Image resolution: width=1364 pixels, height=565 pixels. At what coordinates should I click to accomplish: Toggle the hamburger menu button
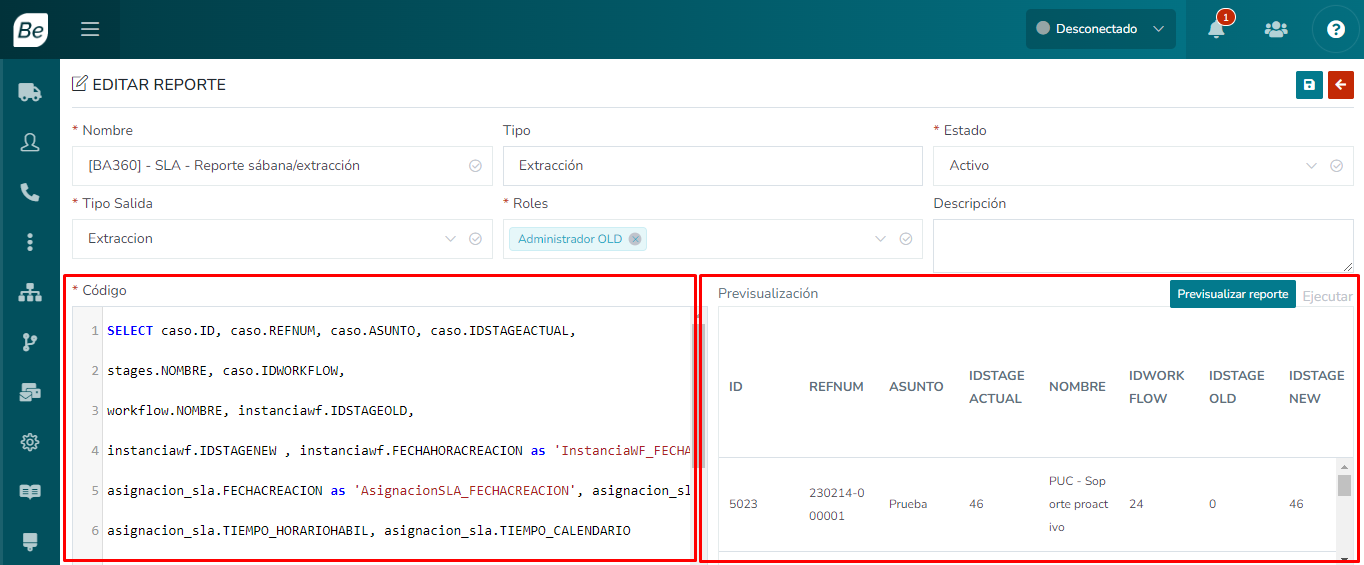90,29
